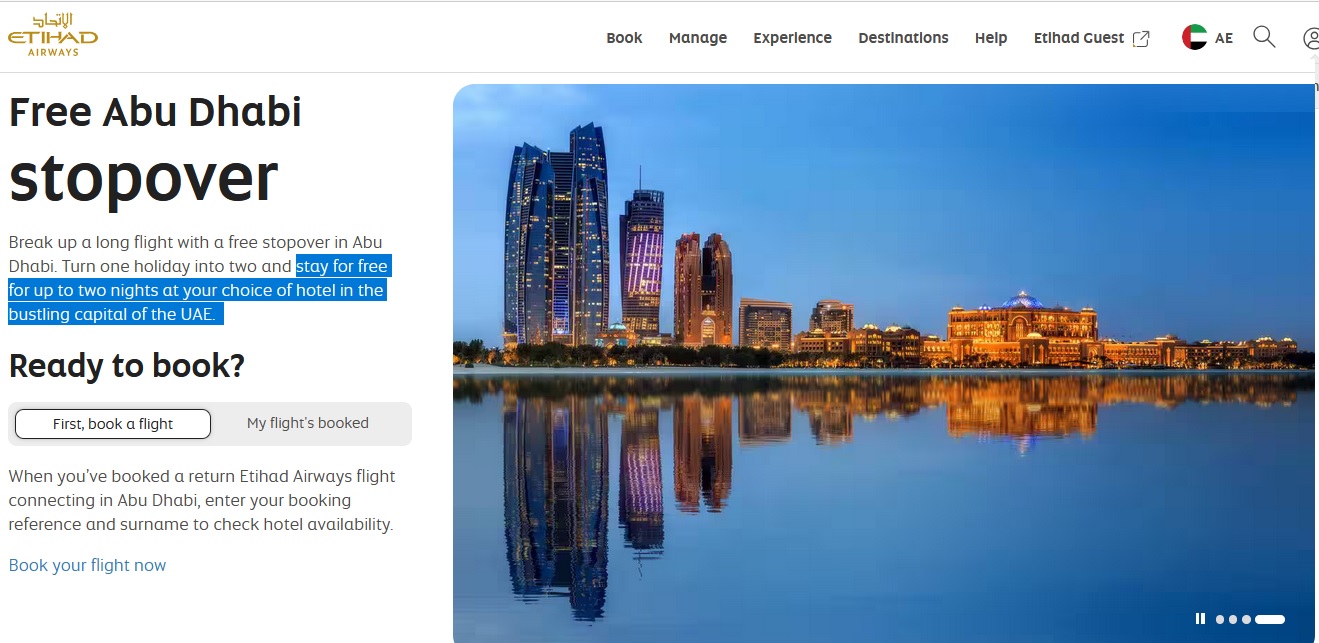Click the large "stopover" heading
The height and width of the screenshot is (643, 1319).
(x=143, y=178)
